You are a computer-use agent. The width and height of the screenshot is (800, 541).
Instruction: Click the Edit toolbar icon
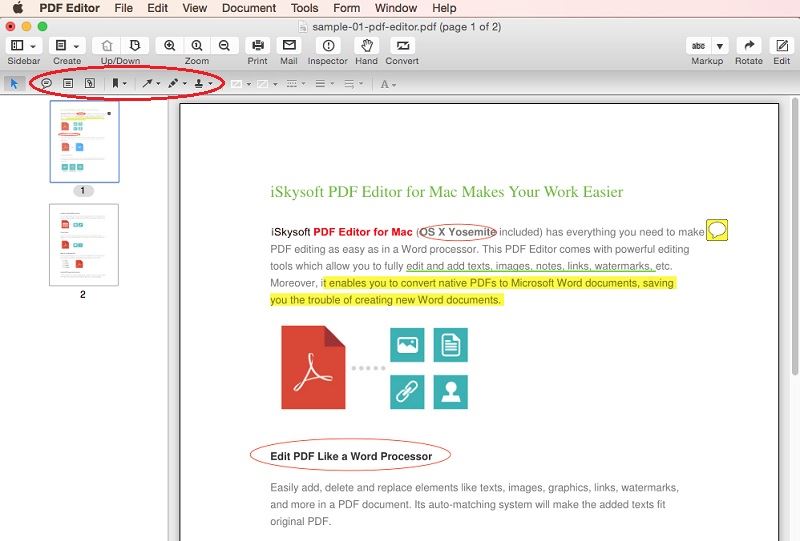[782, 45]
